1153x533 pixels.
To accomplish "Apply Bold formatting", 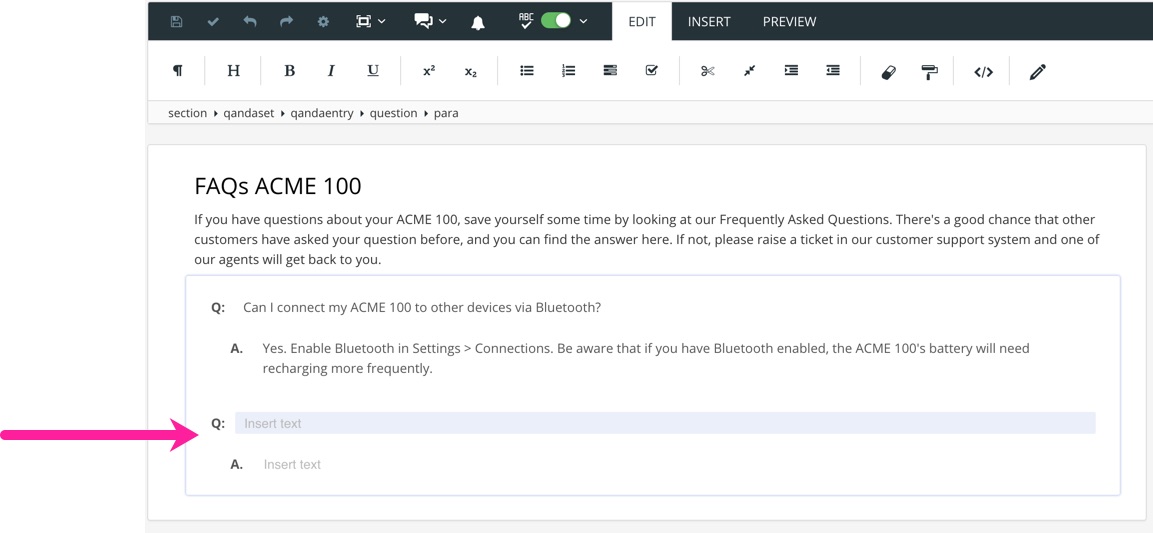I will pos(289,71).
